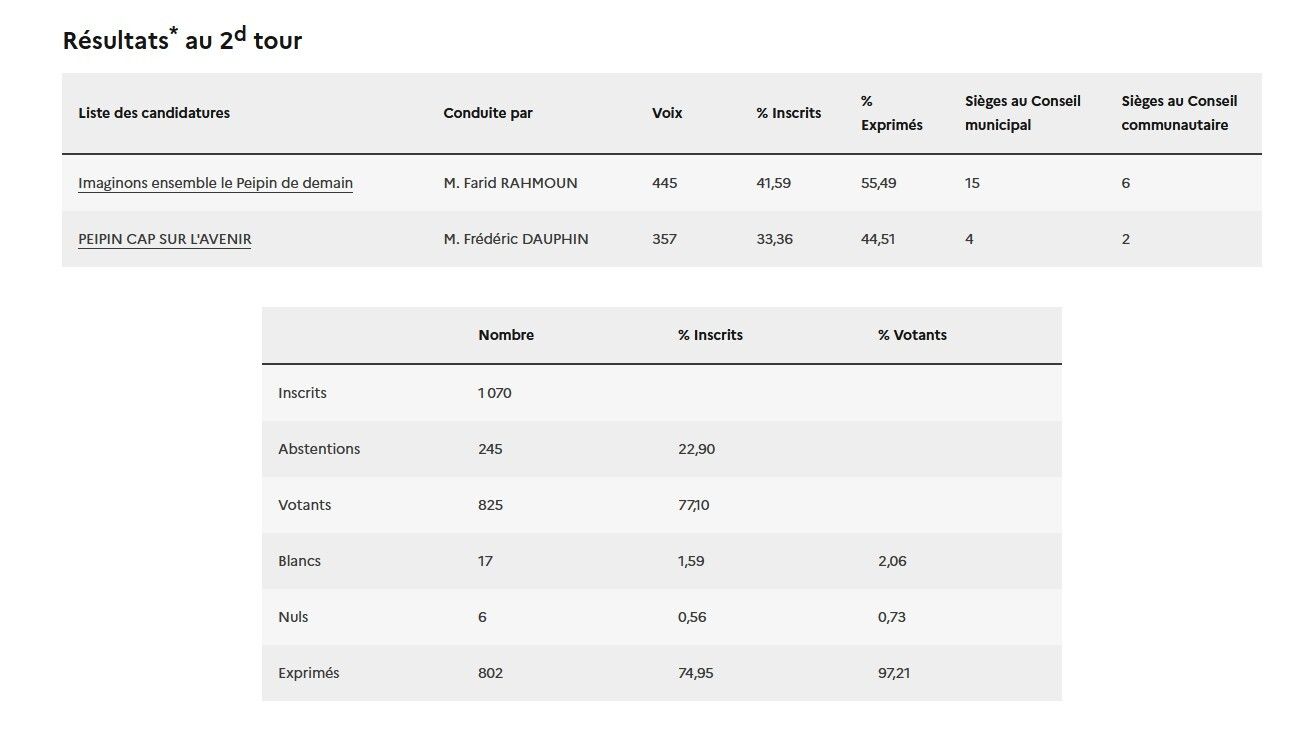The width and height of the screenshot is (1314, 732).
Task: Click the 44,51 percent expressed value
Action: coord(878,239)
